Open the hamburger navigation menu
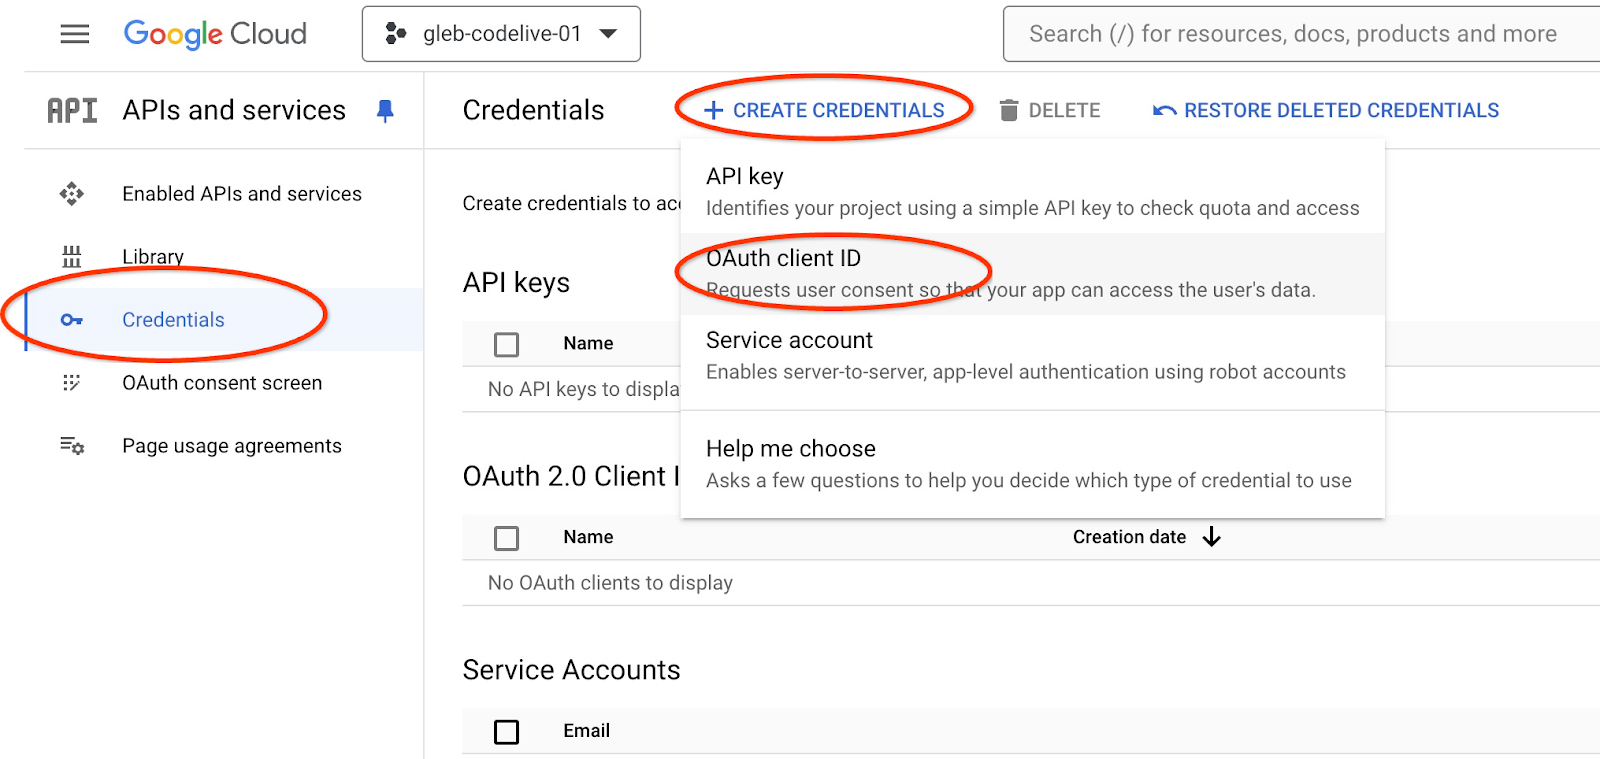The height and width of the screenshot is (759, 1600). (x=75, y=34)
